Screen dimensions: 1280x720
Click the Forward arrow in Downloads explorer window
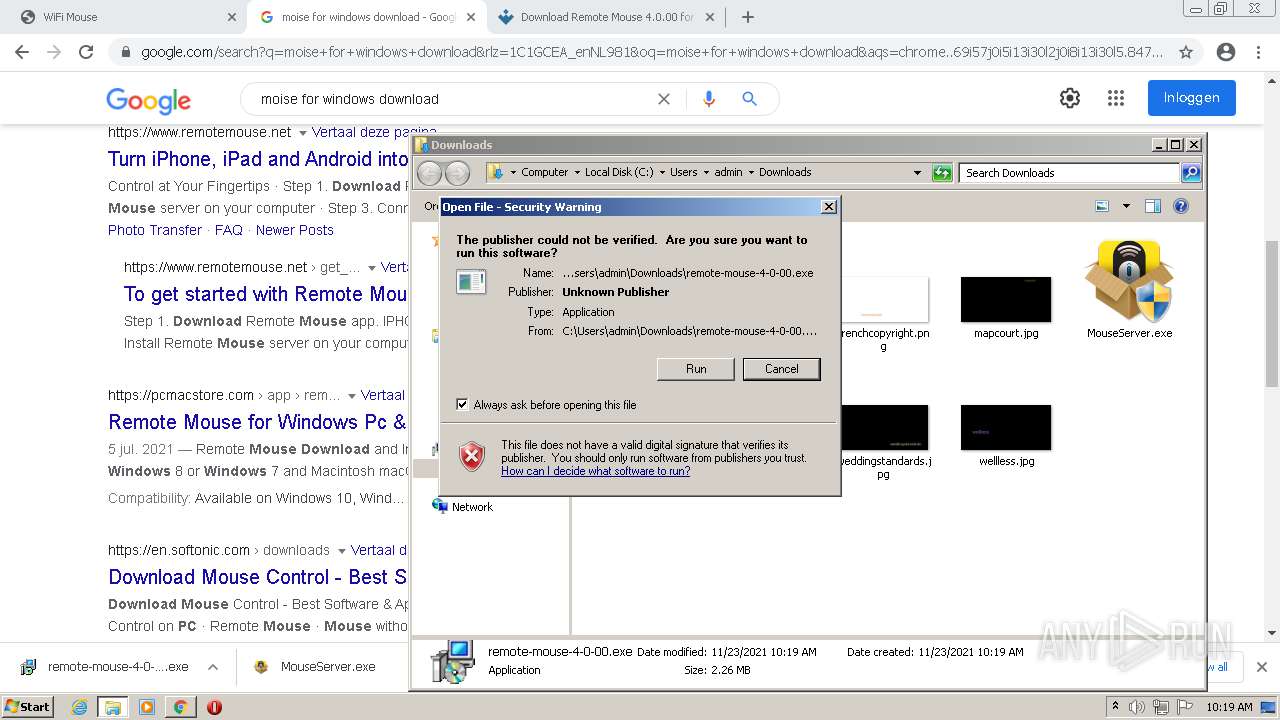click(x=457, y=173)
